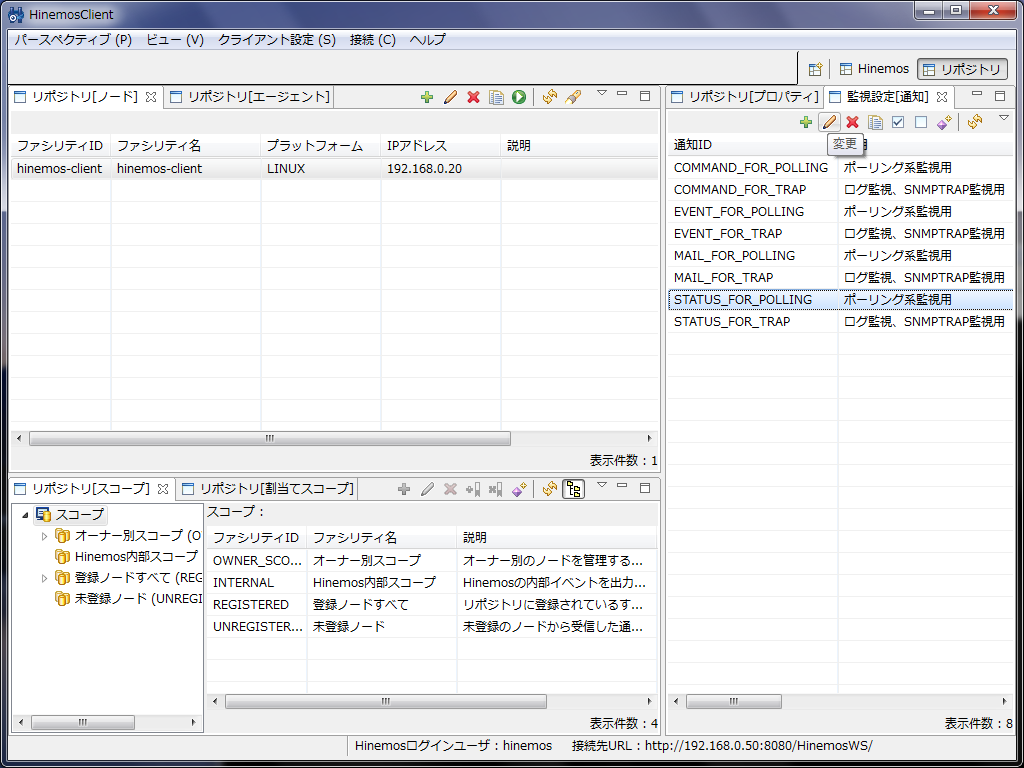Open the パースペクティブ (P) menu
1024x768 pixels.
click(73, 40)
